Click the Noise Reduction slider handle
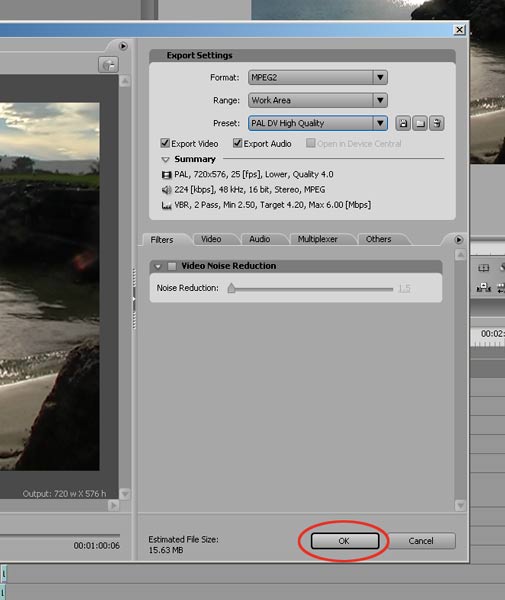Screen dimensions: 505x600 pos(231,288)
